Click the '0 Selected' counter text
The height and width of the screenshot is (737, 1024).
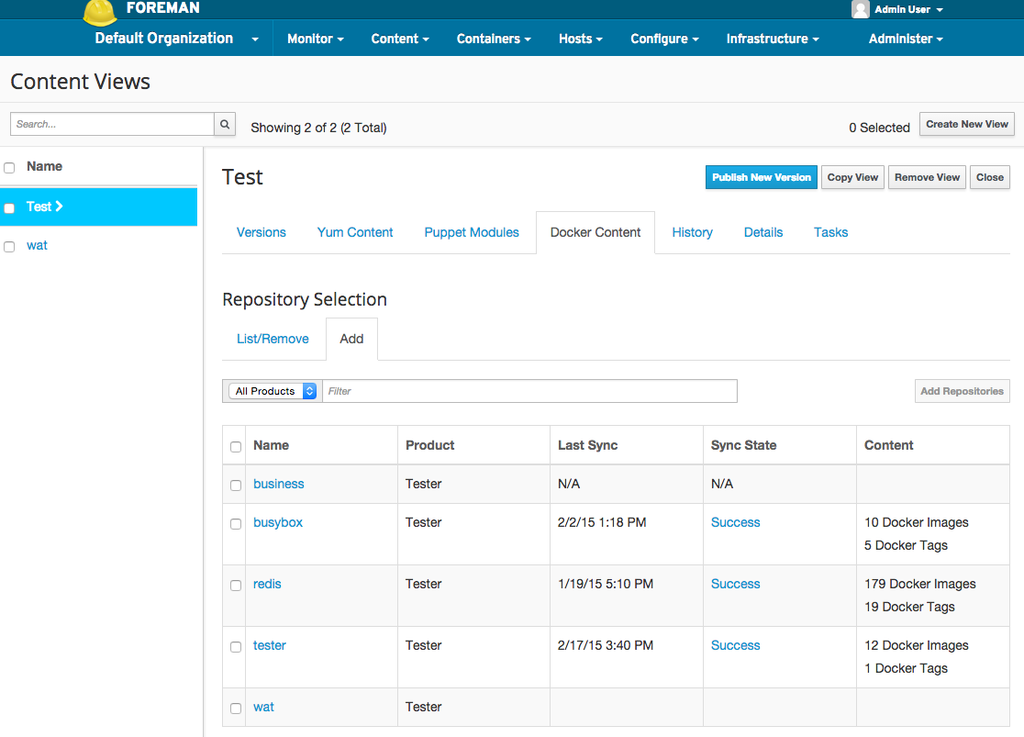click(x=879, y=127)
